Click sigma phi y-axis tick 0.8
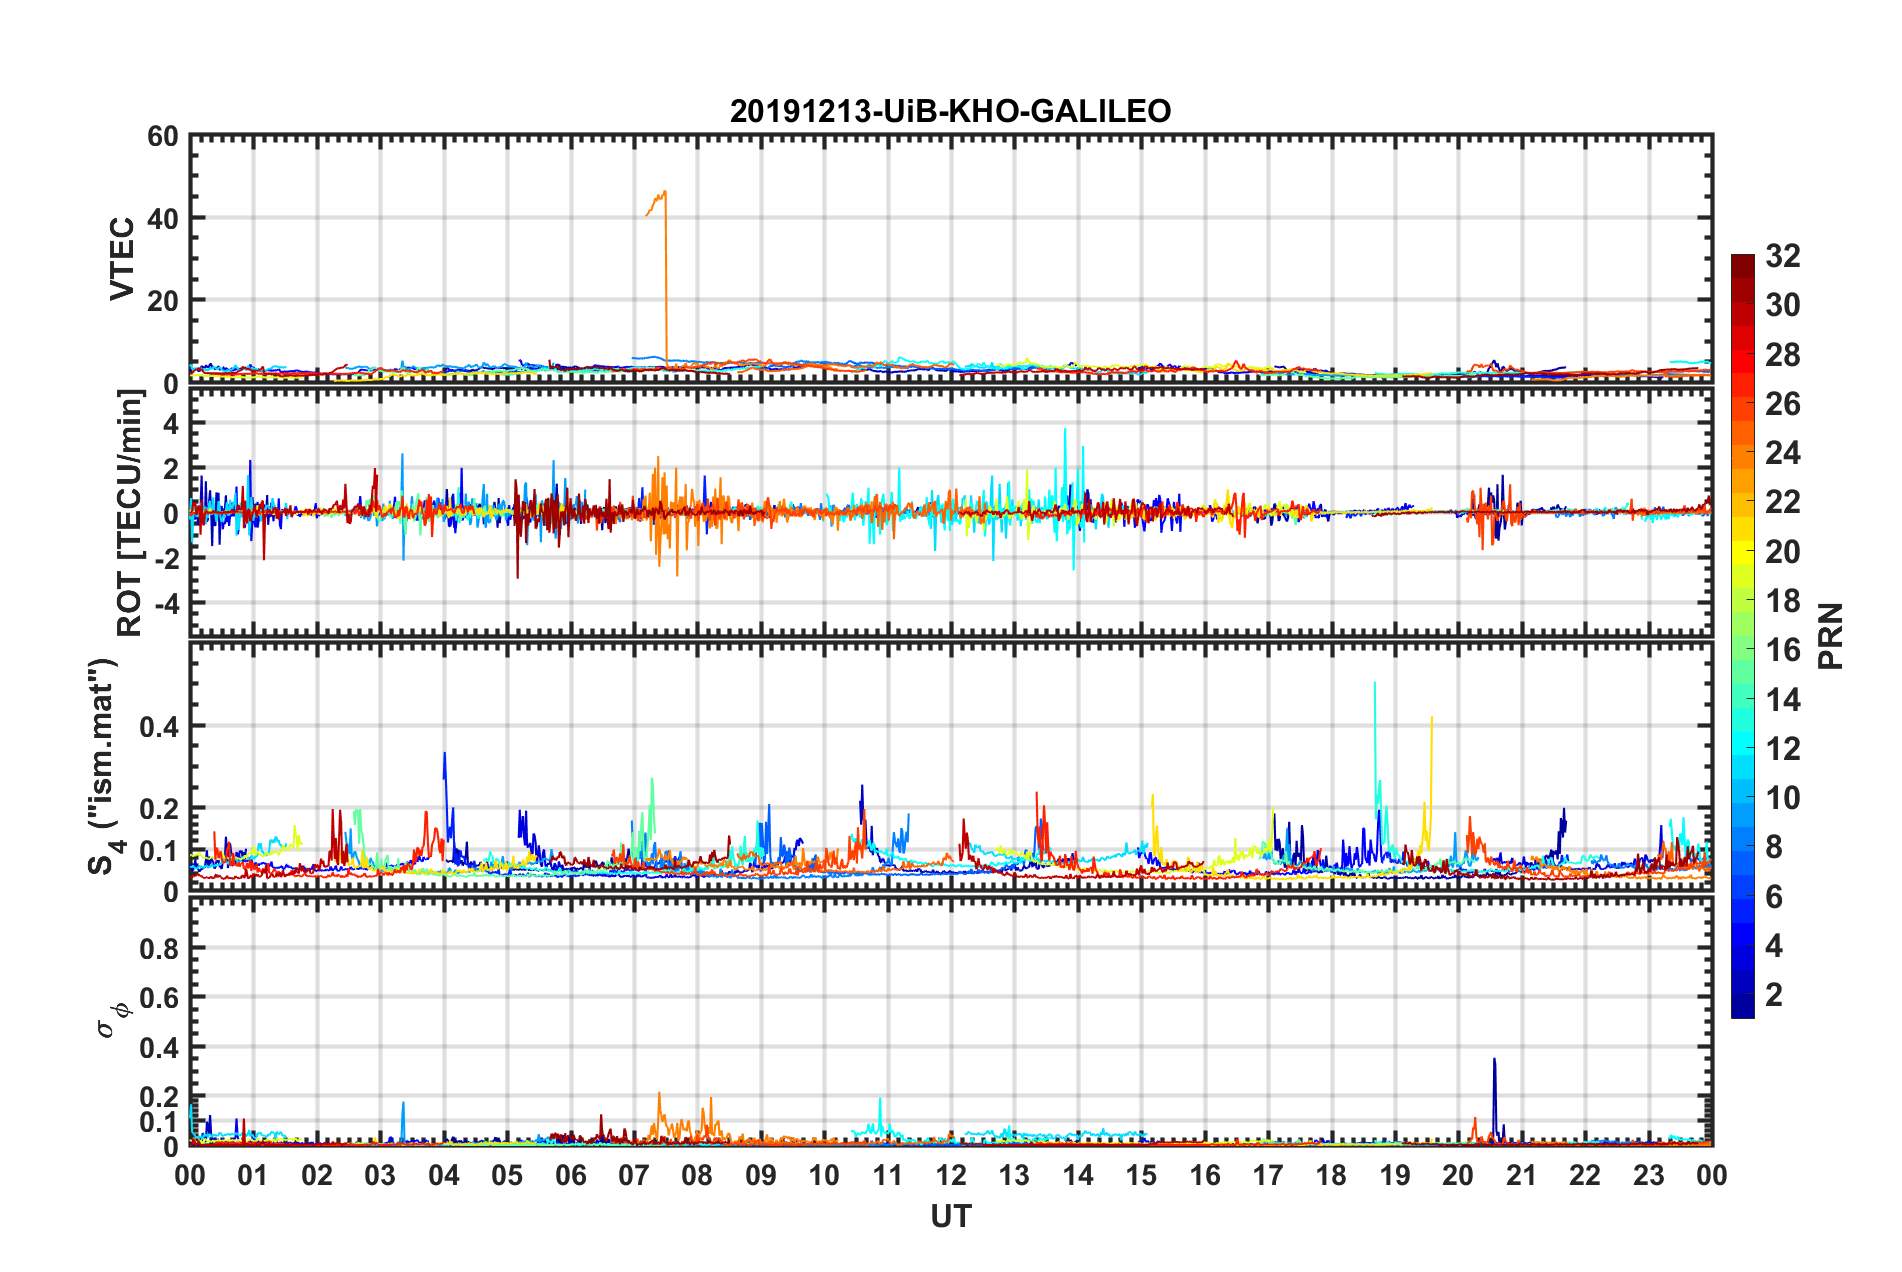The height and width of the screenshot is (1272, 1902). (159, 948)
